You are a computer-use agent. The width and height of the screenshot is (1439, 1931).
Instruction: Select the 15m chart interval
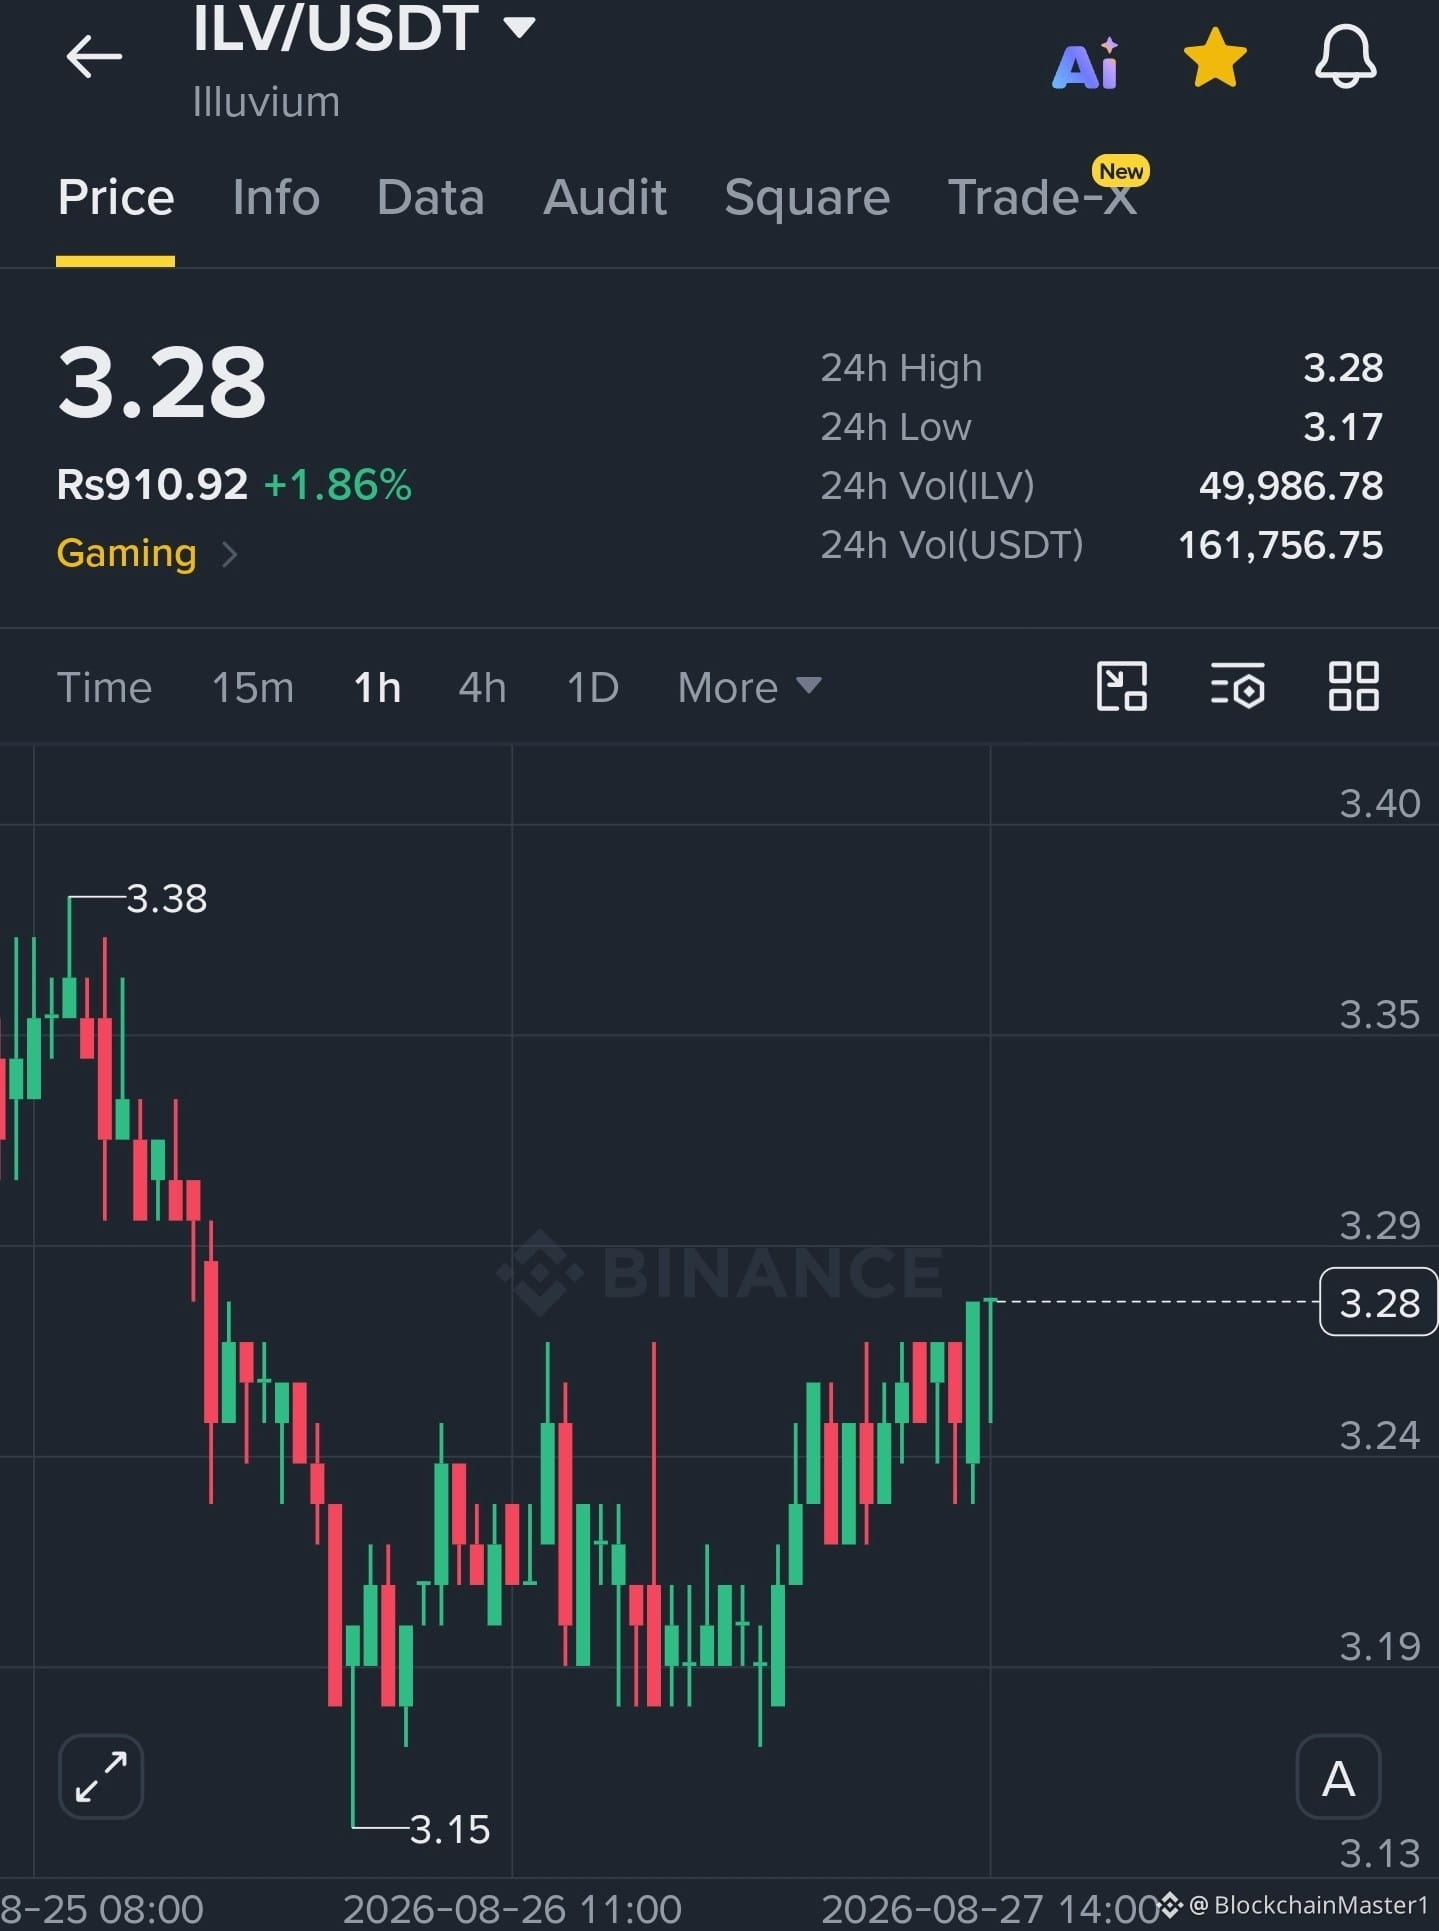tap(253, 688)
